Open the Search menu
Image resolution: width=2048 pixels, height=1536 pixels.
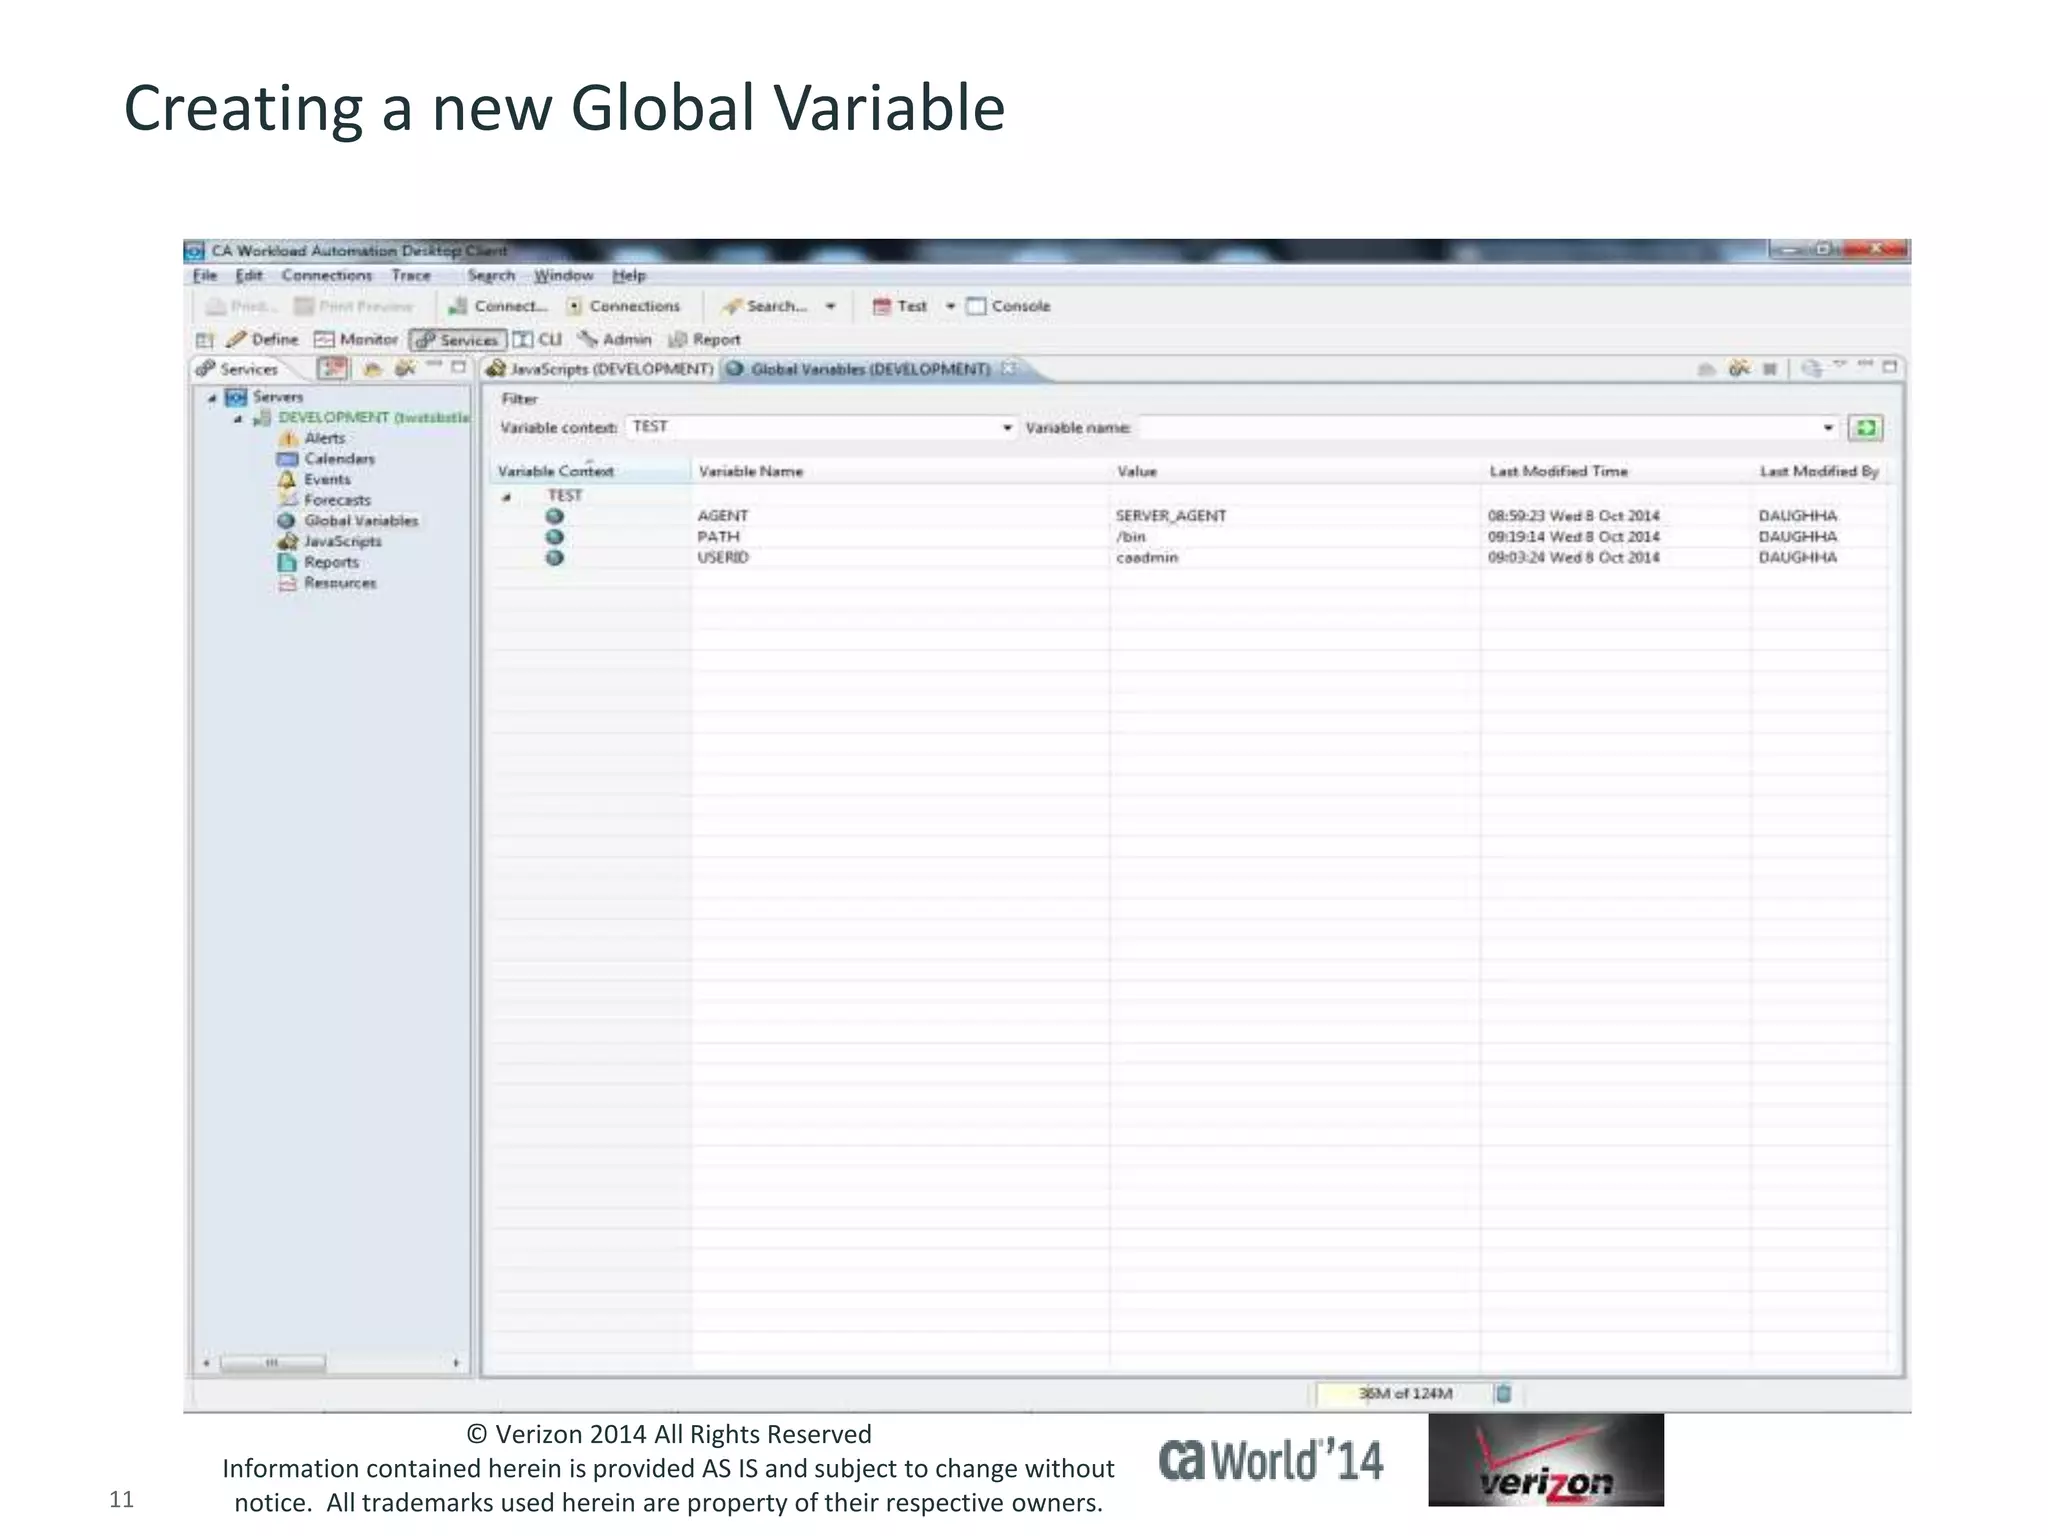(x=491, y=275)
